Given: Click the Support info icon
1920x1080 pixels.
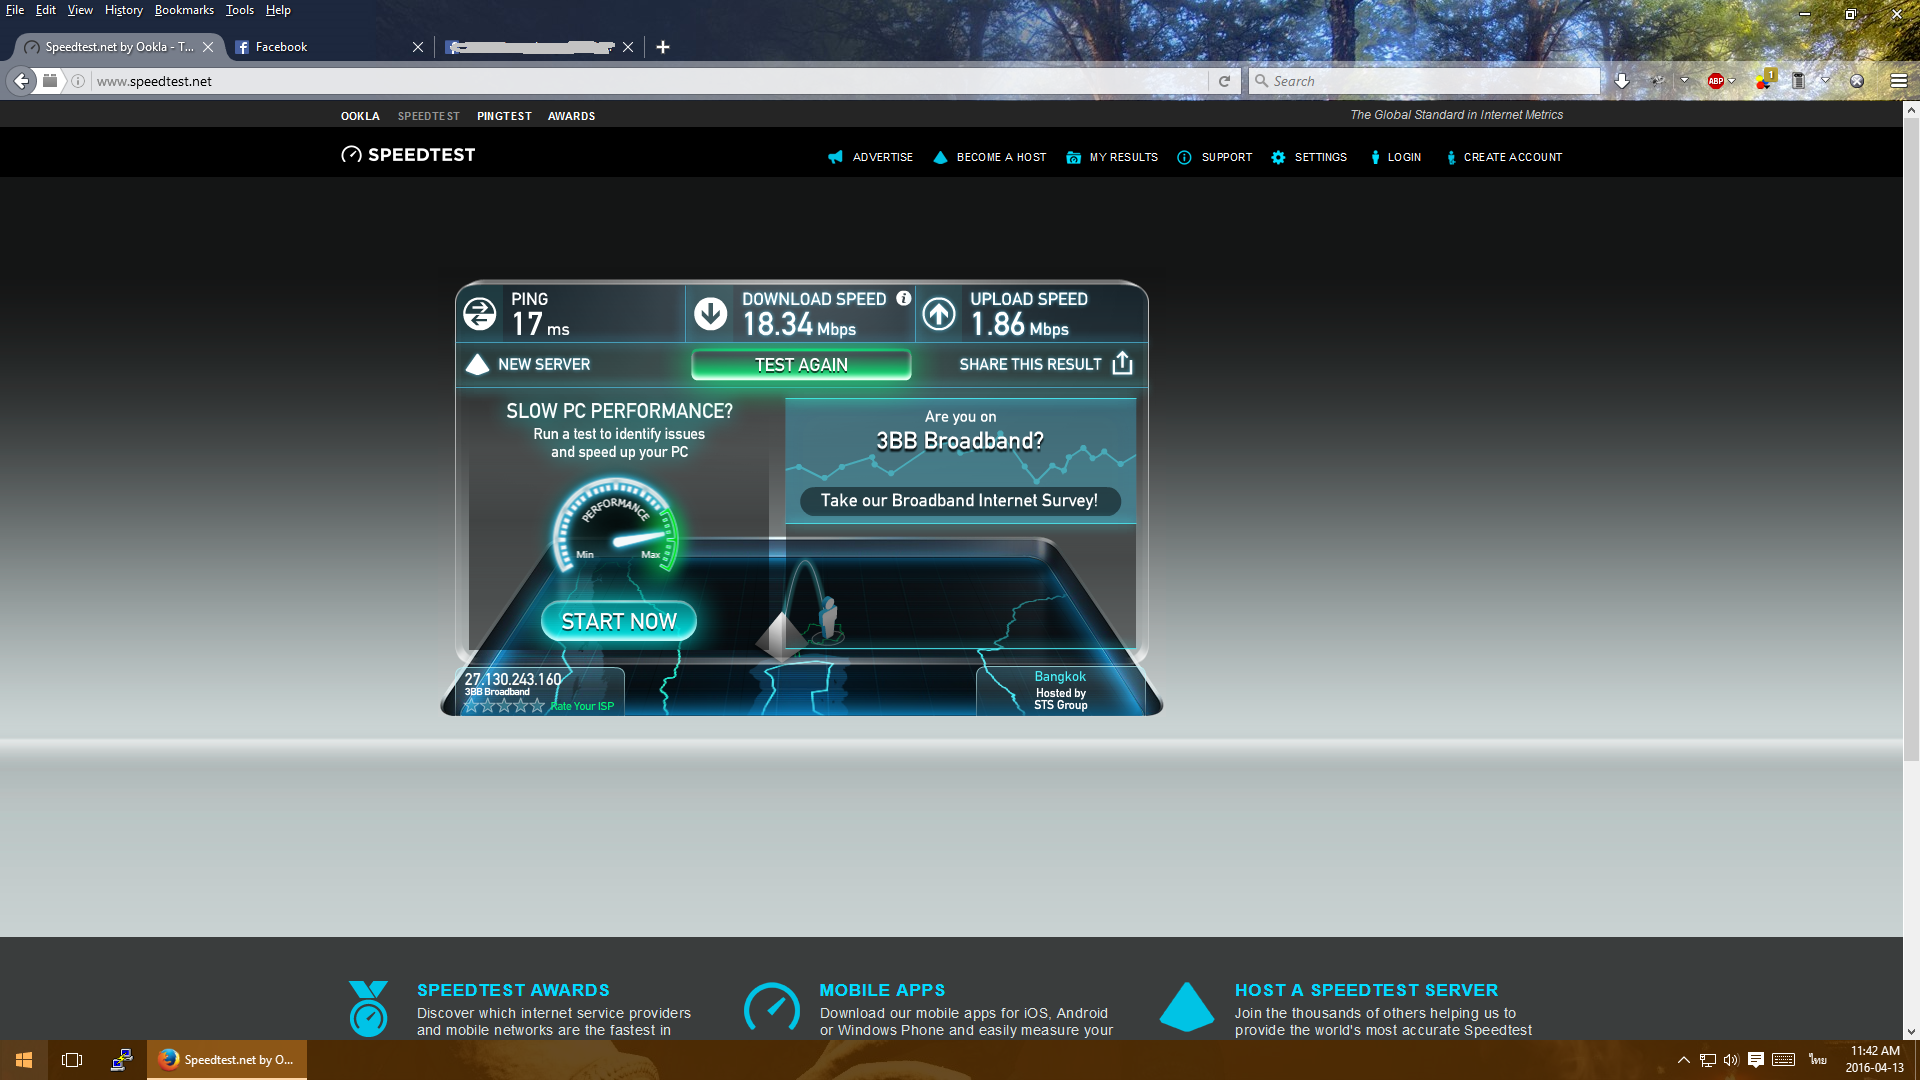Looking at the screenshot, I should pyautogui.click(x=1184, y=157).
